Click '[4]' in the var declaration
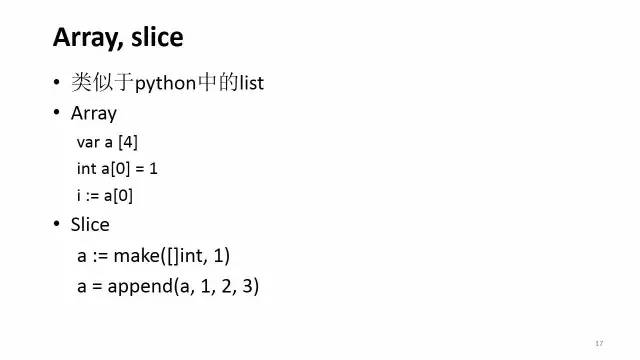The image size is (640, 360). coord(128,142)
